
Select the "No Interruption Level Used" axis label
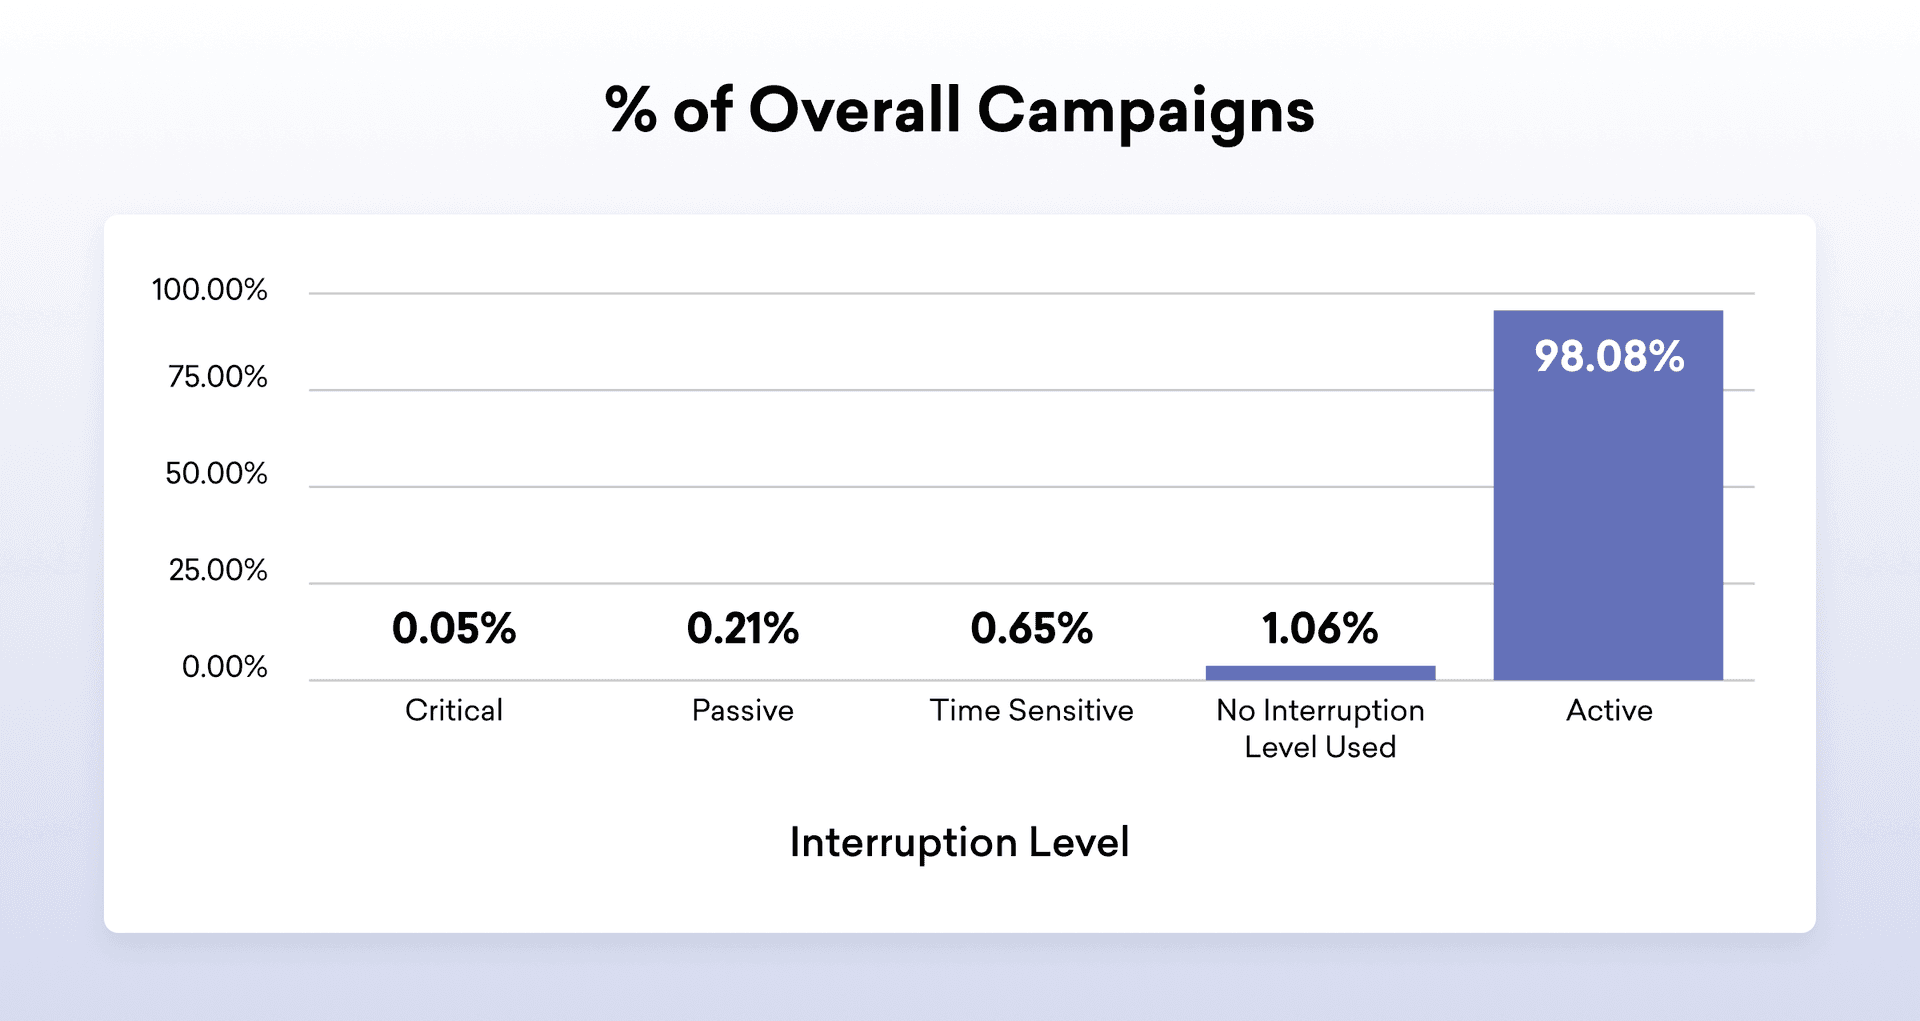tap(1320, 728)
